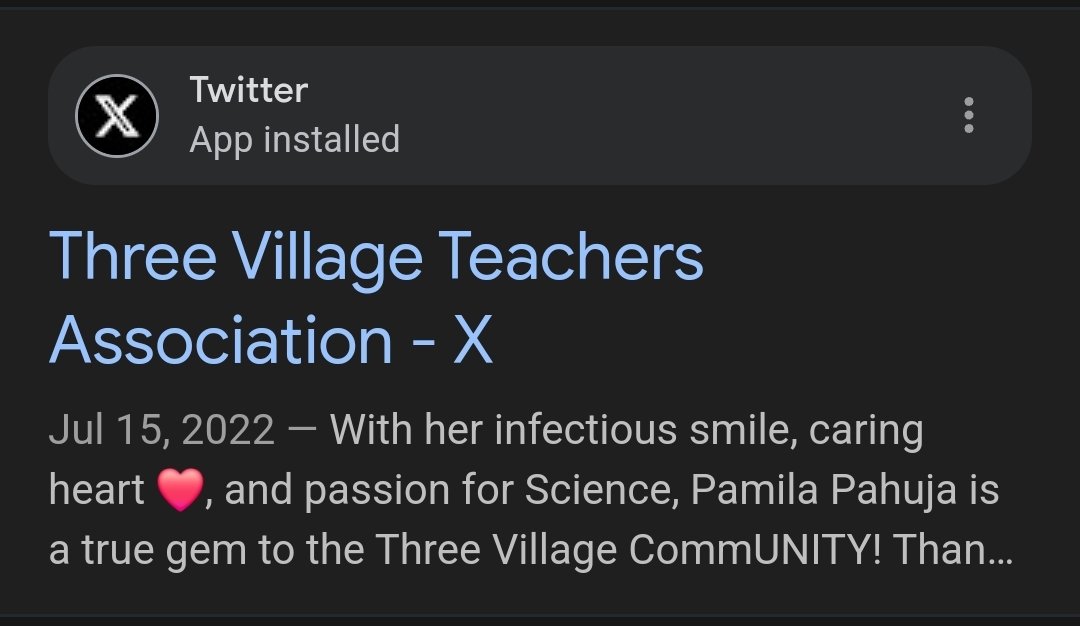Click the word "Village" in the blue title

coord(329,256)
